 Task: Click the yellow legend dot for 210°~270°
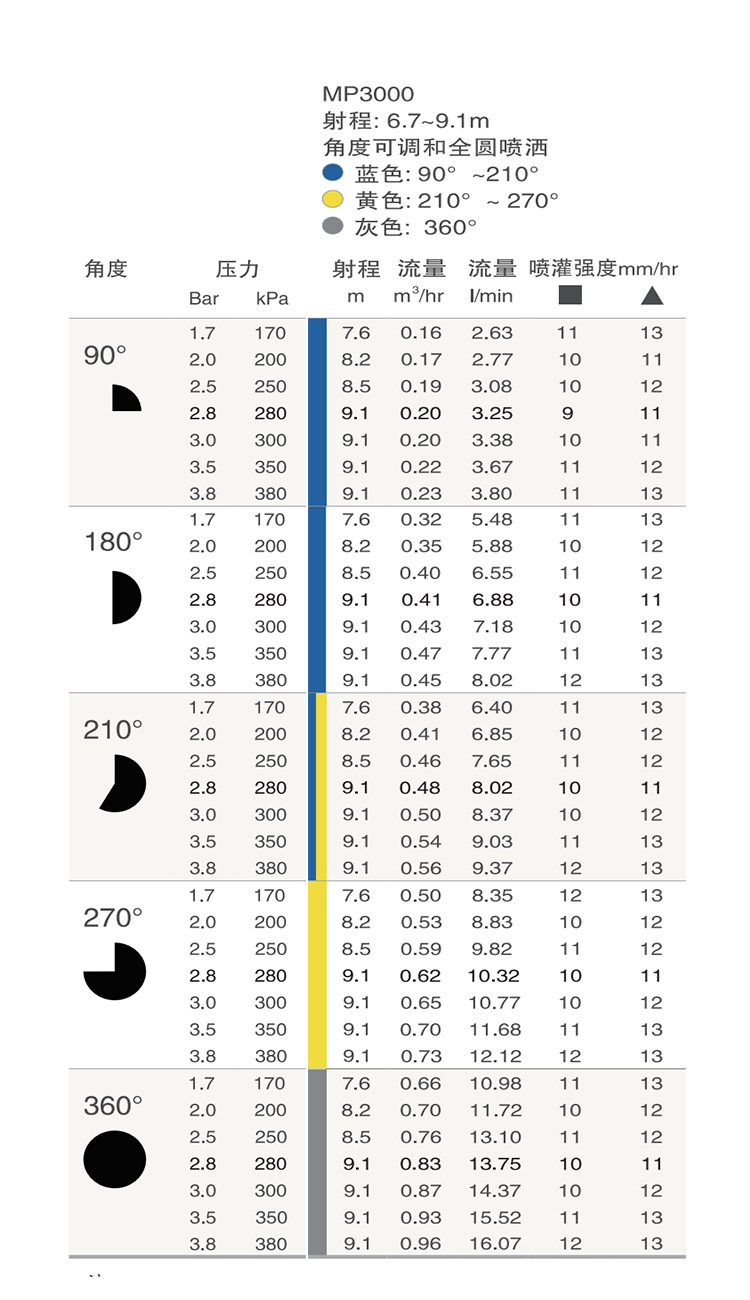334,199
